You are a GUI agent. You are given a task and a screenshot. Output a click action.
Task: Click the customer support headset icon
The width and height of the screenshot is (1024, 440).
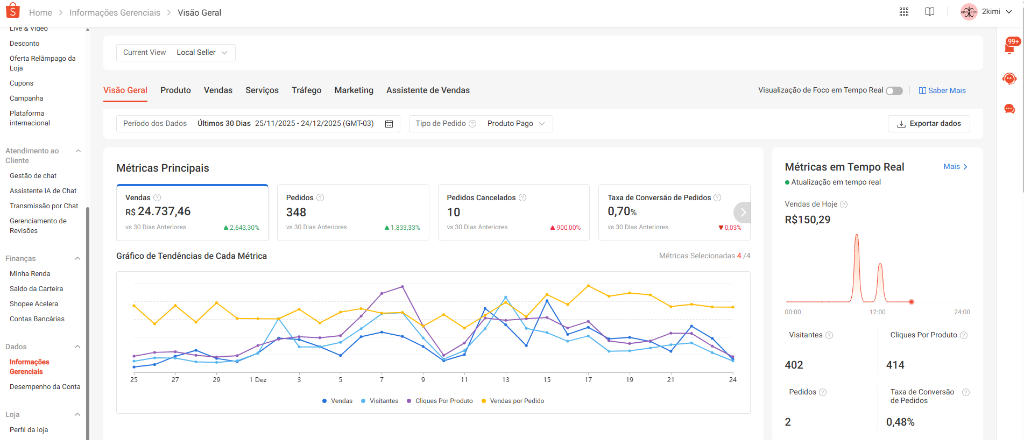pos(1009,78)
